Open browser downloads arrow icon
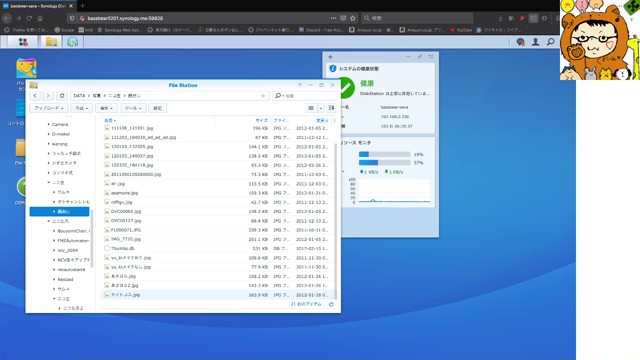Viewport: 640px width, 360px height. pos(500,18)
